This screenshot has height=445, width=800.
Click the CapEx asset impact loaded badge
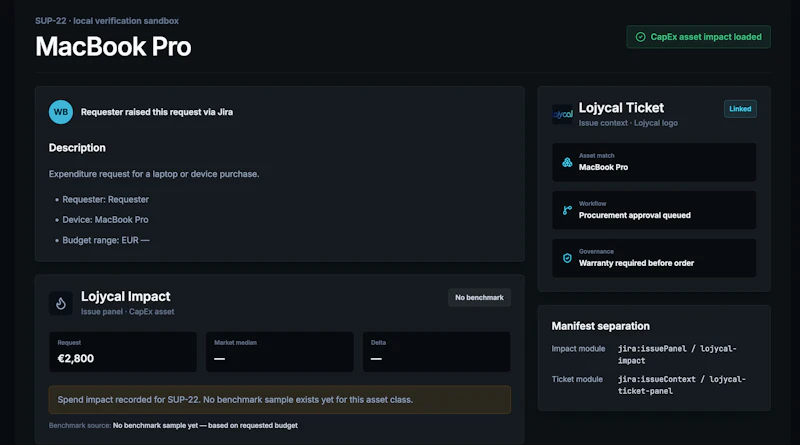[x=698, y=37]
